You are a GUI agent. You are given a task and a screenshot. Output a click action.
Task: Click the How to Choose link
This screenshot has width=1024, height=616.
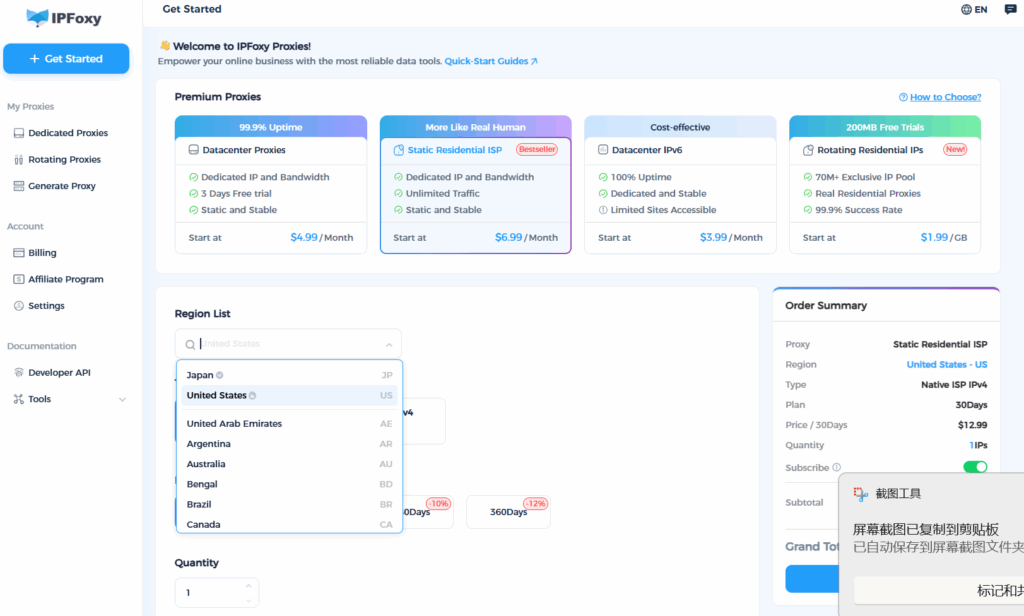(x=940, y=97)
